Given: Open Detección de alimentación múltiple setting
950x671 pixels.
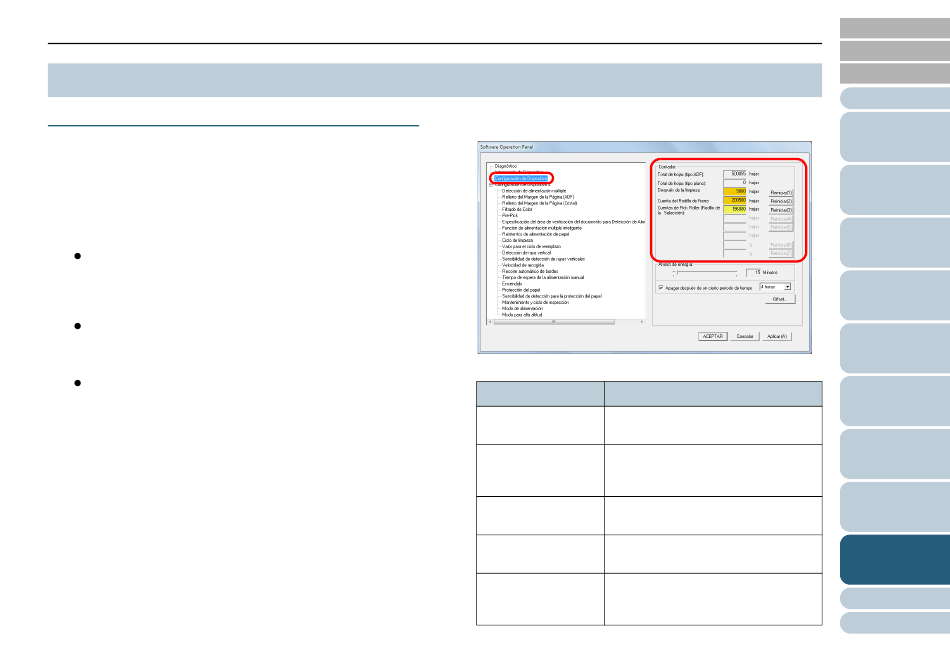Looking at the screenshot, I should (534, 191).
